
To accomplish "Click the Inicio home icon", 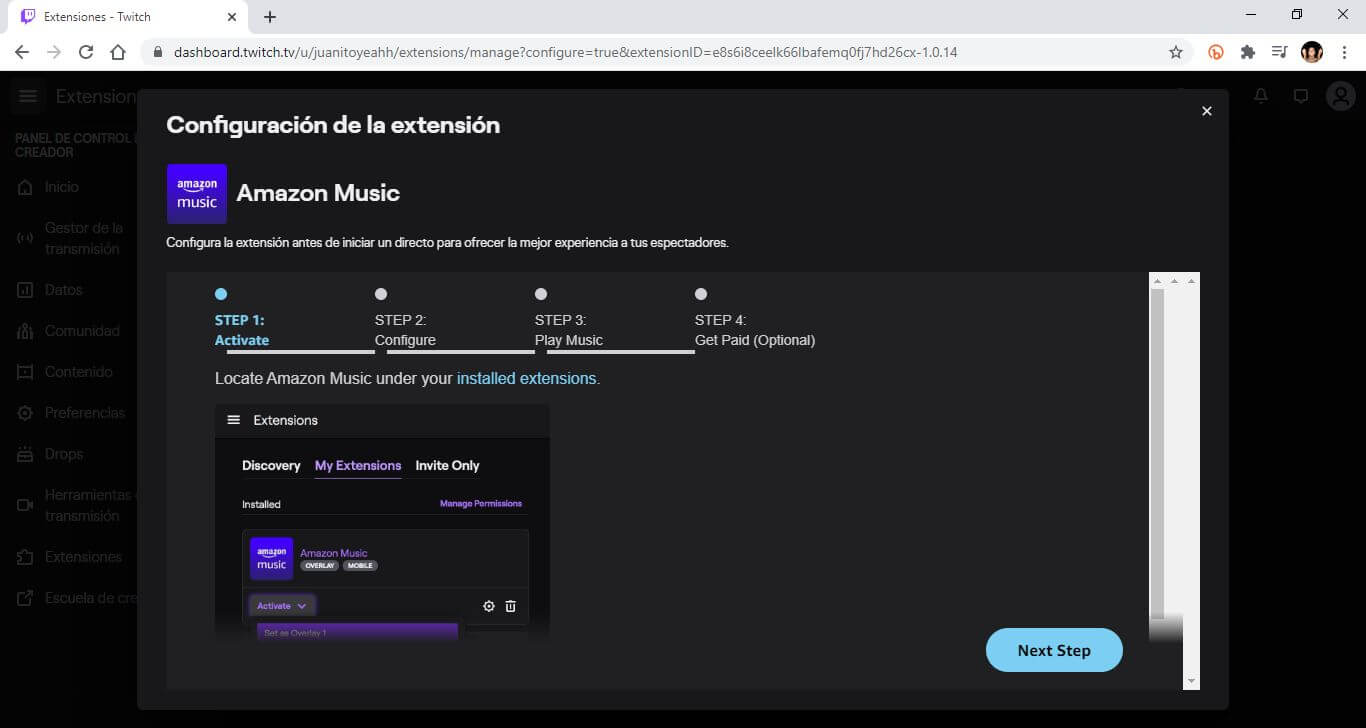I will click(x=25, y=188).
